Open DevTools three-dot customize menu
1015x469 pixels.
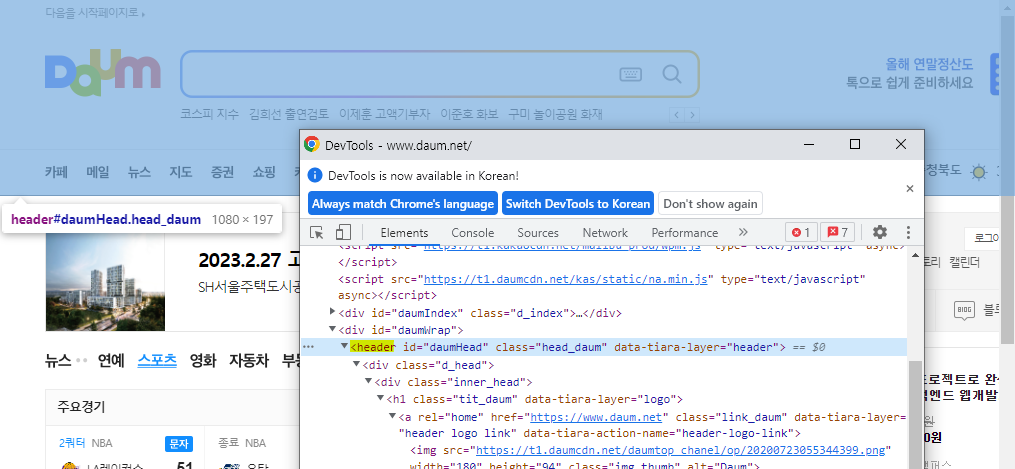tap(908, 232)
